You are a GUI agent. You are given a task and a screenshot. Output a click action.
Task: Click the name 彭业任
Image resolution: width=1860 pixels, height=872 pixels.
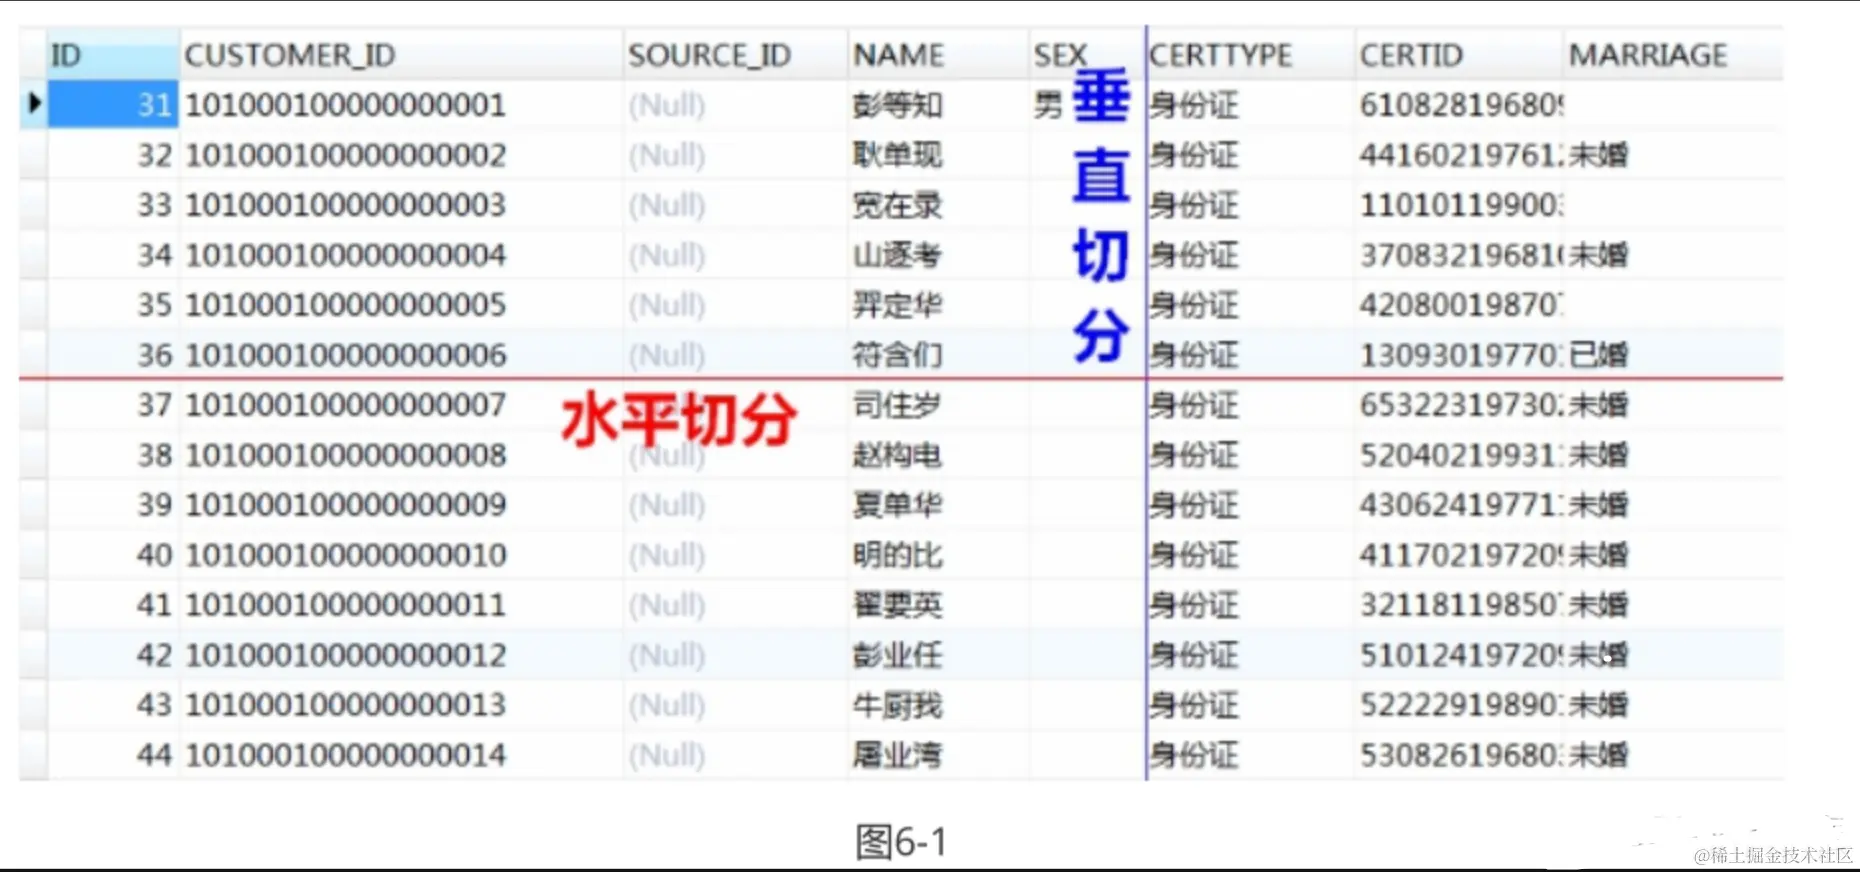click(x=897, y=655)
